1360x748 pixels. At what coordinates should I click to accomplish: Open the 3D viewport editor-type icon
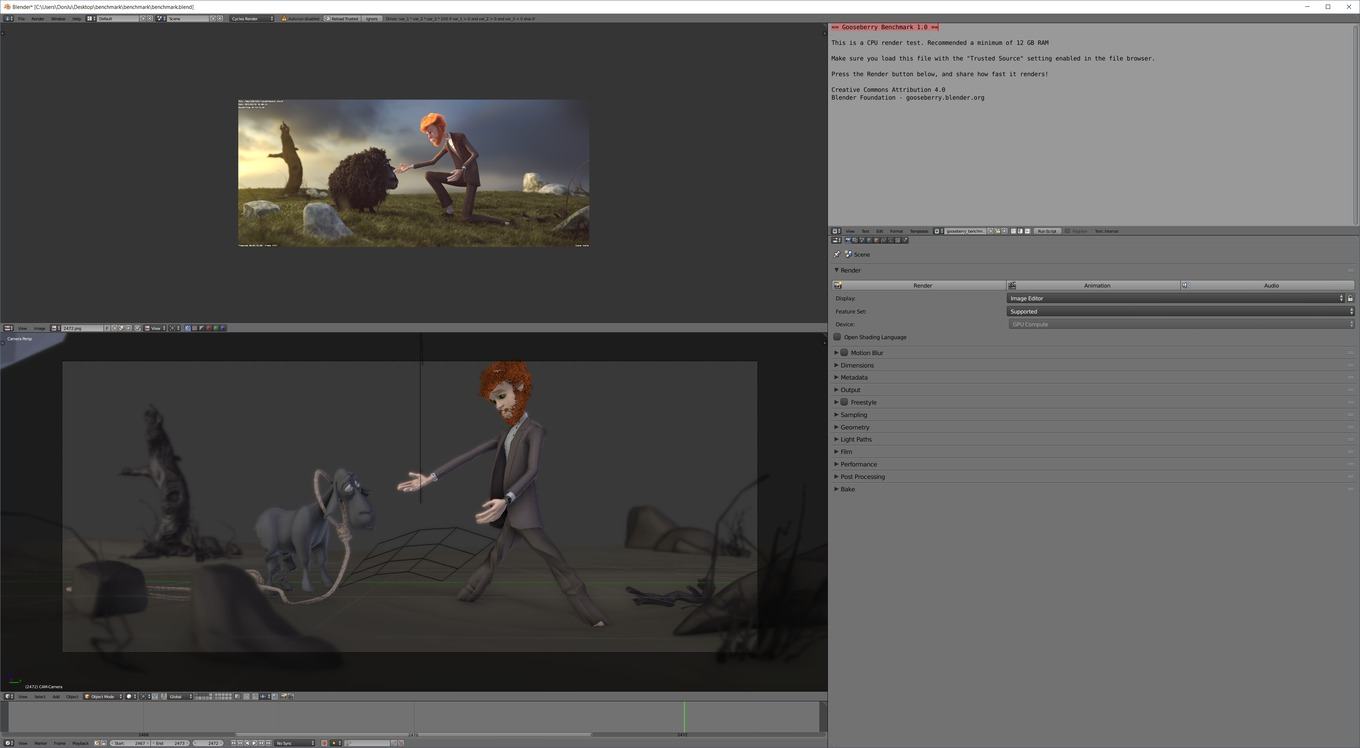click(7, 696)
